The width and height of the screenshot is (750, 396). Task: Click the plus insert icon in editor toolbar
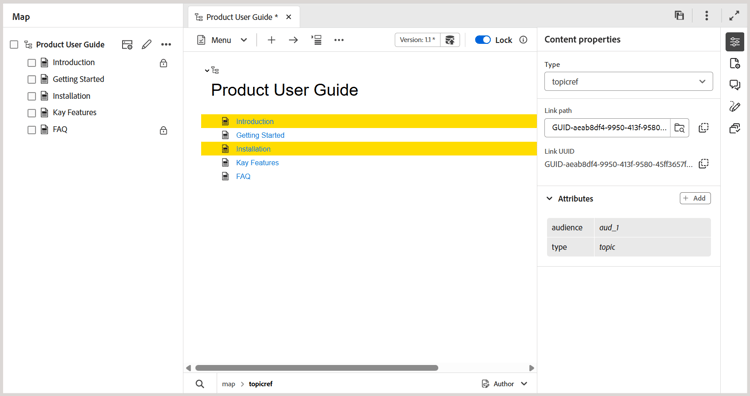pyautogui.click(x=271, y=40)
